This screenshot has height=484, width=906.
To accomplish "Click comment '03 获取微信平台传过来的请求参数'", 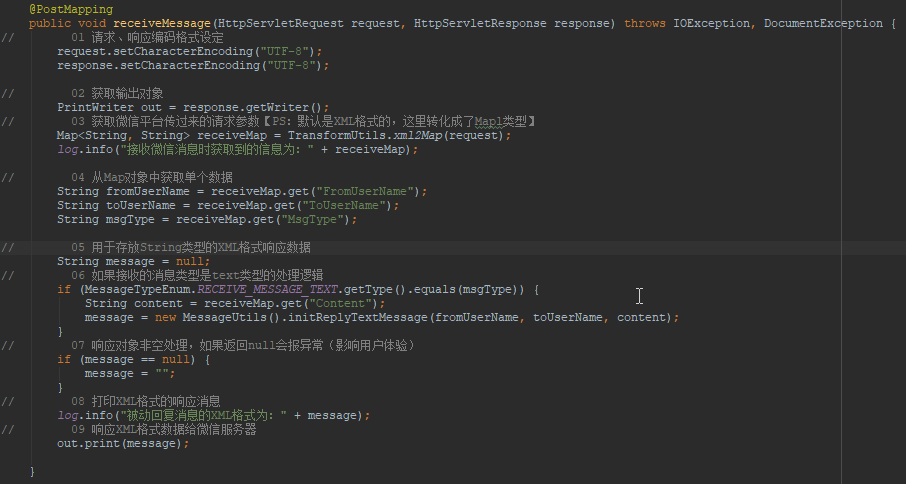I will (165, 121).
